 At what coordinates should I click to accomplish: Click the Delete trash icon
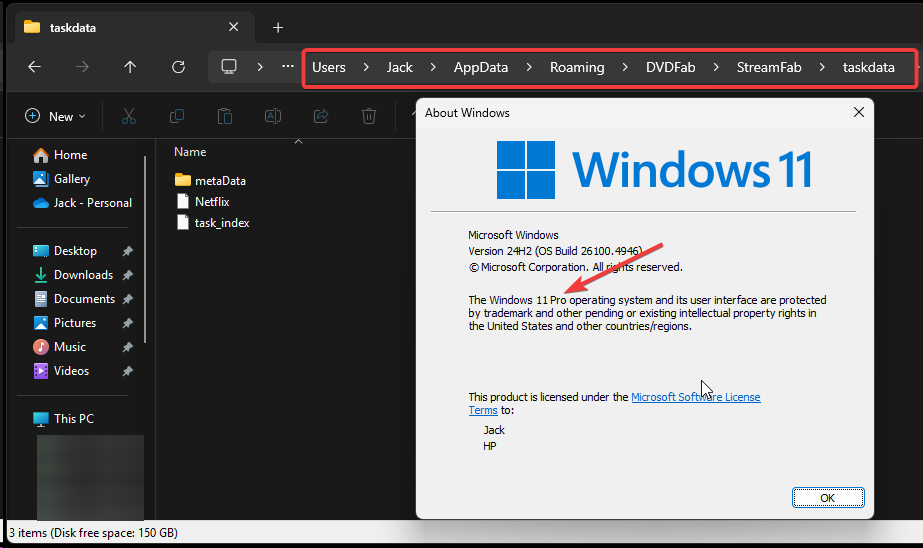pyautogui.click(x=369, y=116)
